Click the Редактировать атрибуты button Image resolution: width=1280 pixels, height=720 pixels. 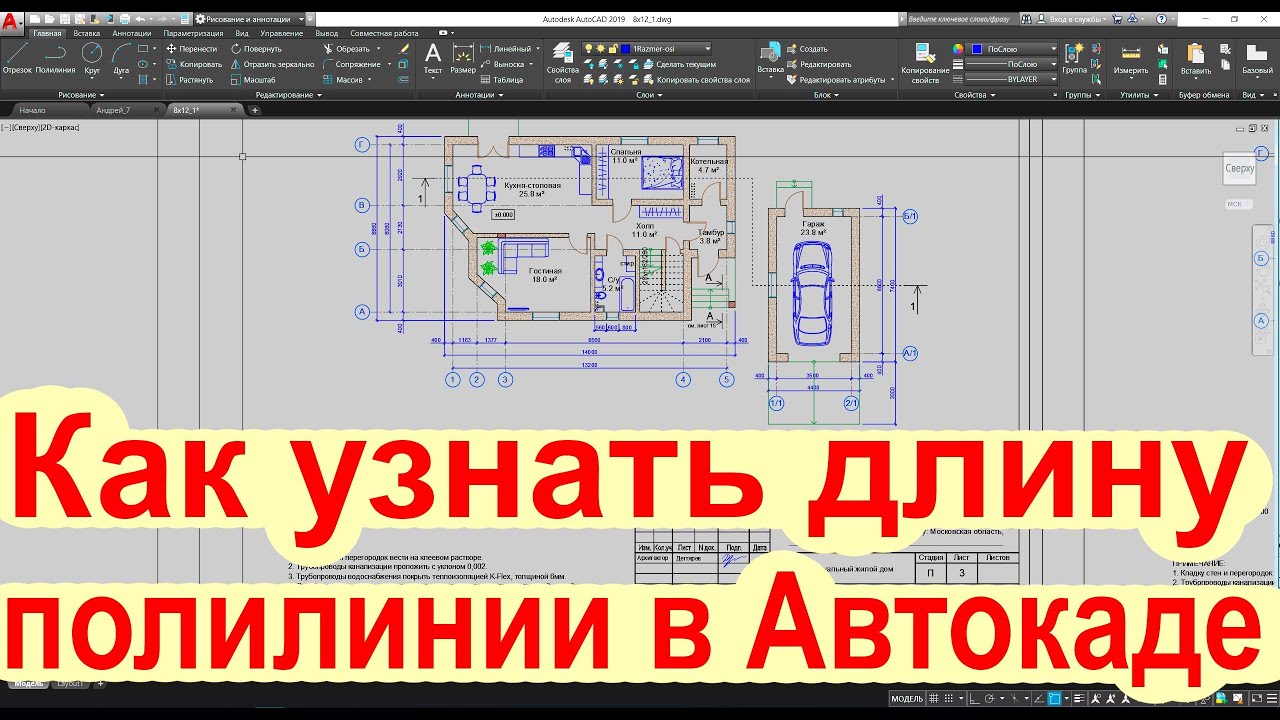836,79
